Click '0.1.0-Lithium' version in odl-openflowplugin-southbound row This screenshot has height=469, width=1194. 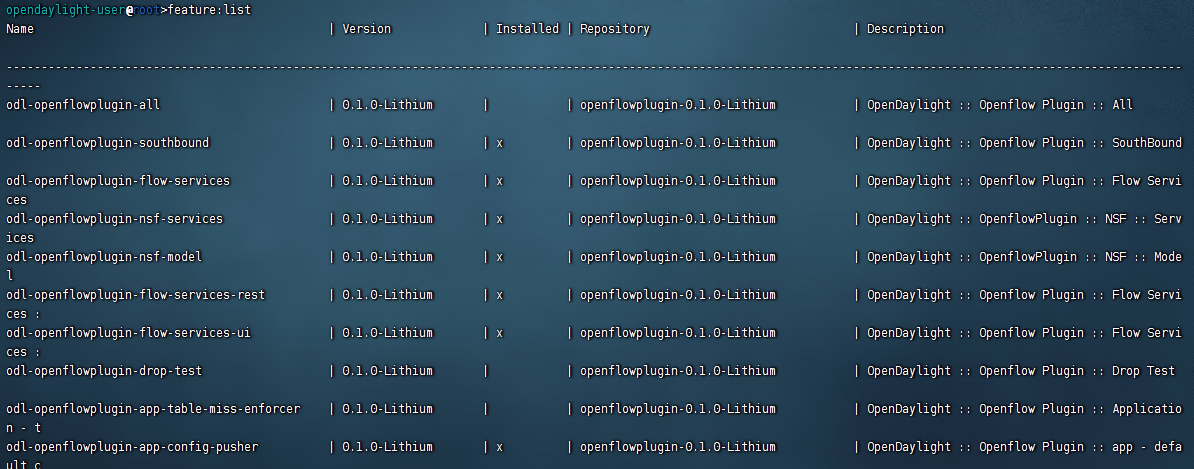click(x=388, y=143)
